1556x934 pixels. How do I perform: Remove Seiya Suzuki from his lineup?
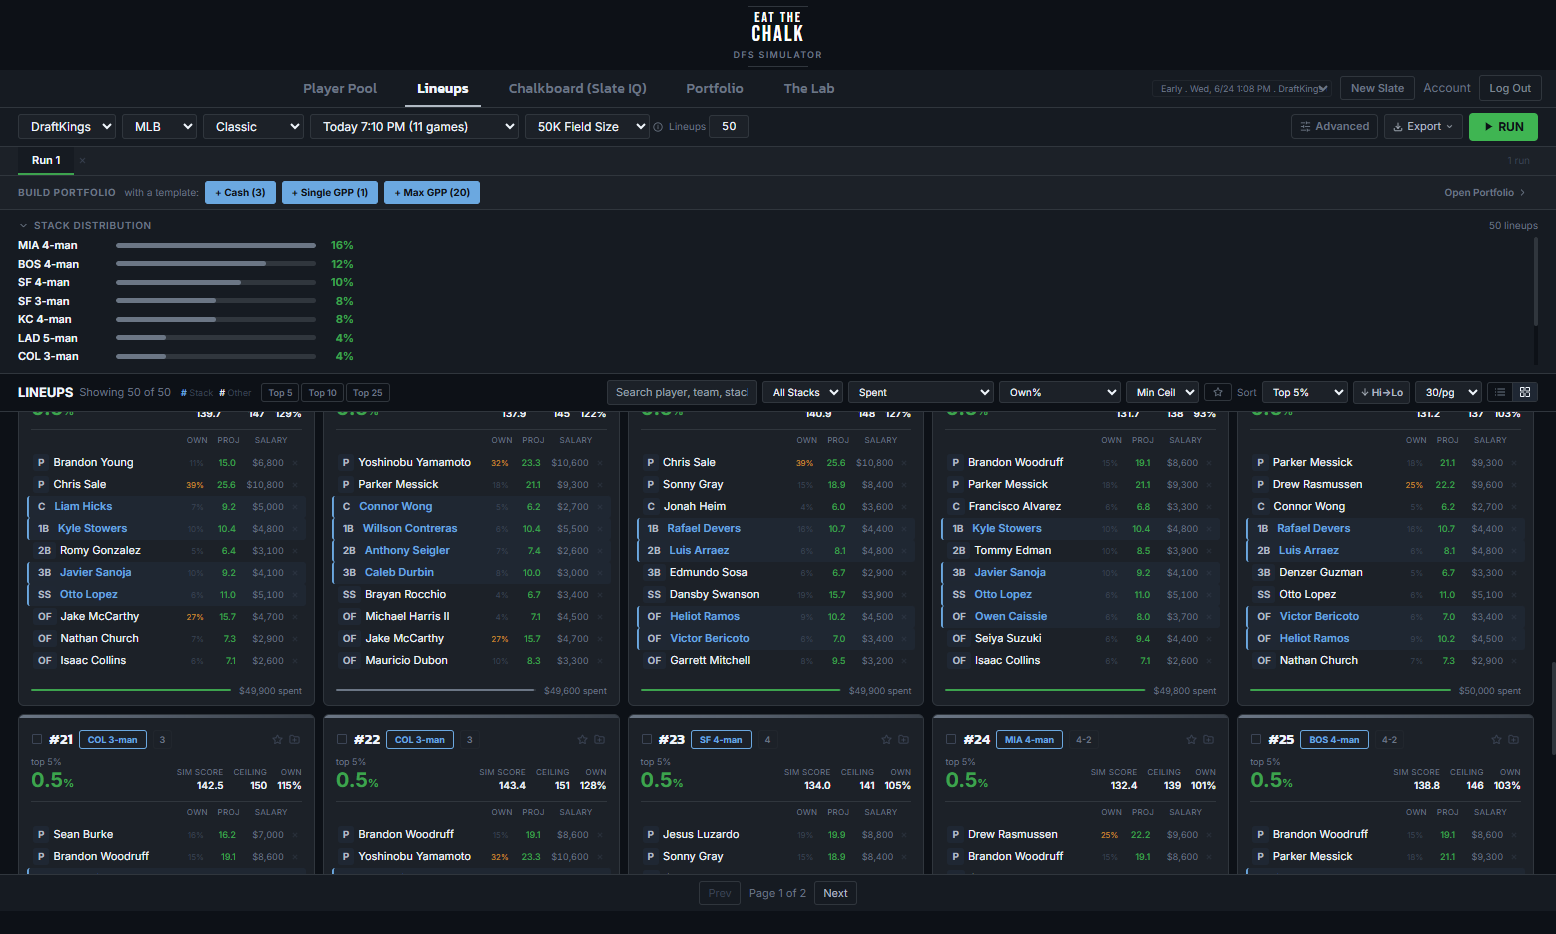pyautogui.click(x=1210, y=639)
